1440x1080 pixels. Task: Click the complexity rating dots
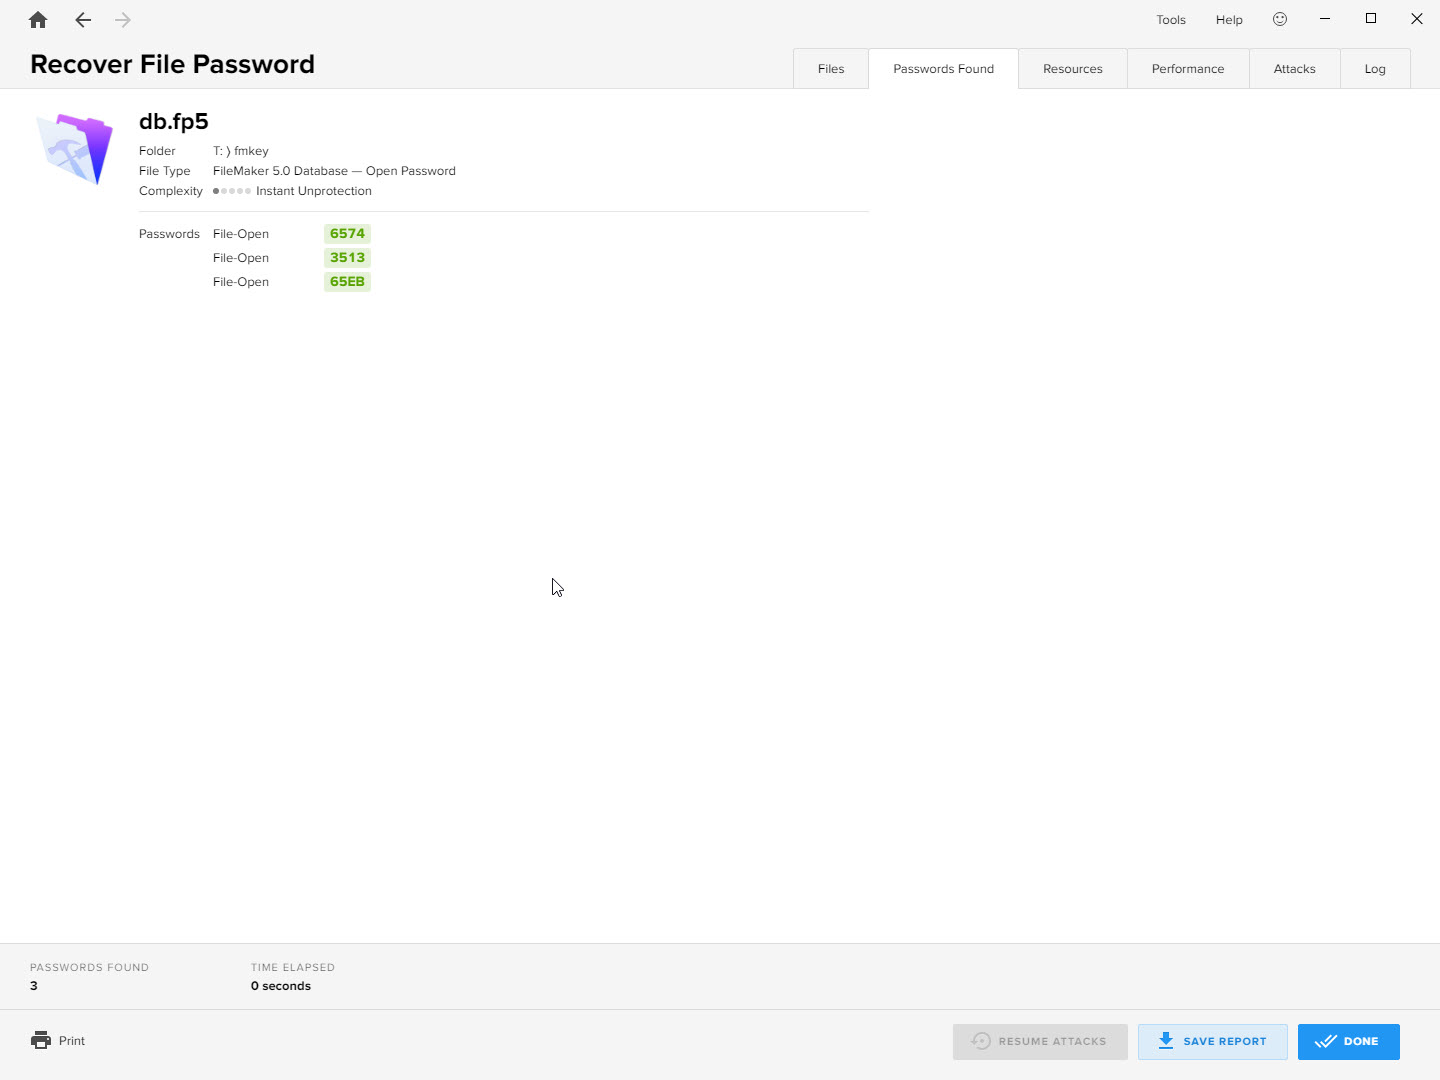[231, 190]
